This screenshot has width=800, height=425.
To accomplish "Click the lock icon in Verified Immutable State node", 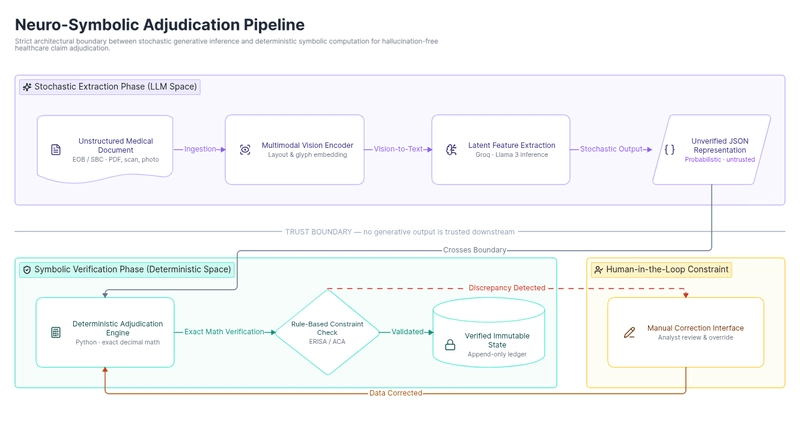I will point(450,345).
